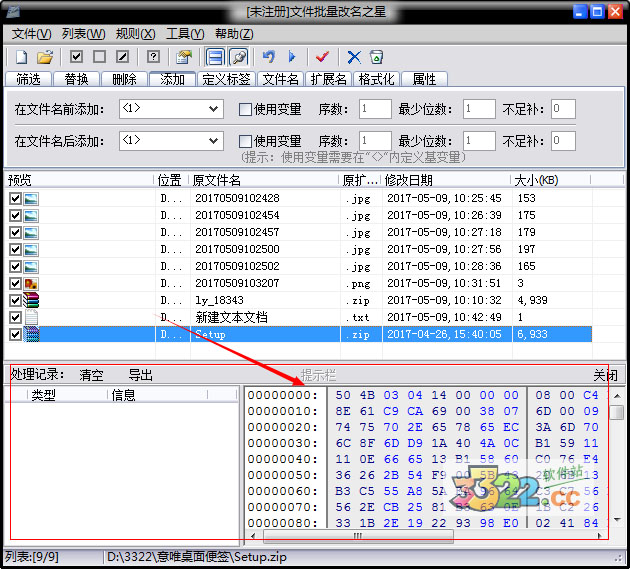Sort list by 原文件名 column header
The image size is (630, 569).
[x=264, y=180]
